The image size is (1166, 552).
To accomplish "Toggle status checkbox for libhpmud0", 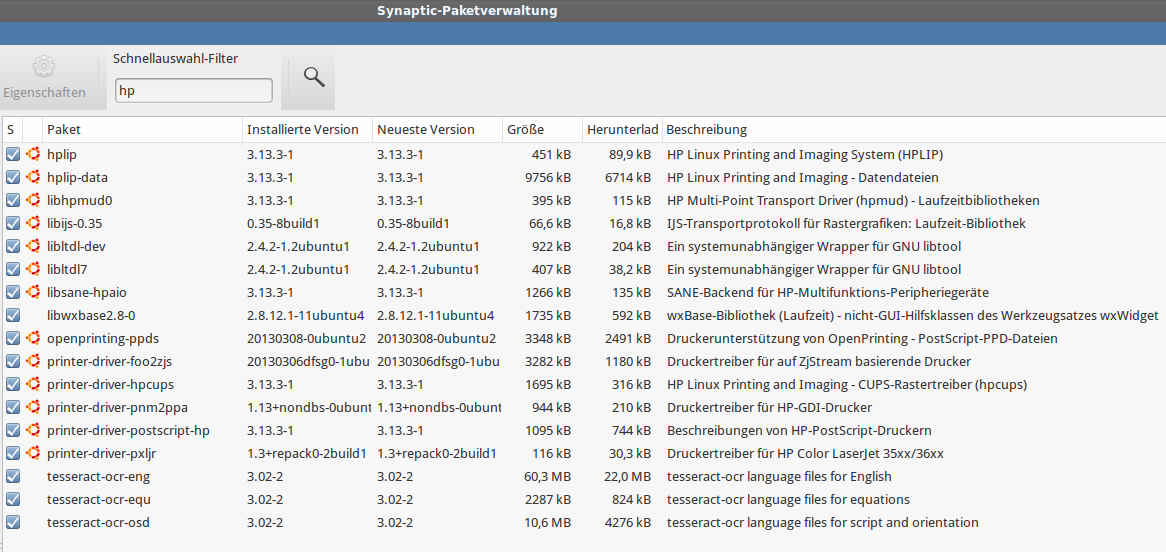I will click(13, 201).
